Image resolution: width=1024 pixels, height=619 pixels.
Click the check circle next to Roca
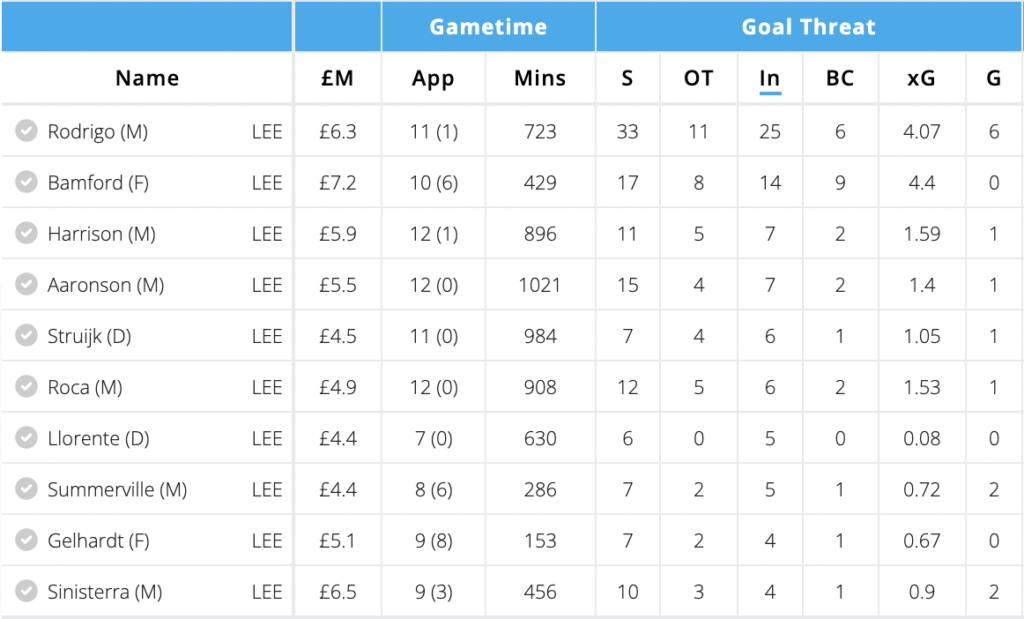pos(26,387)
